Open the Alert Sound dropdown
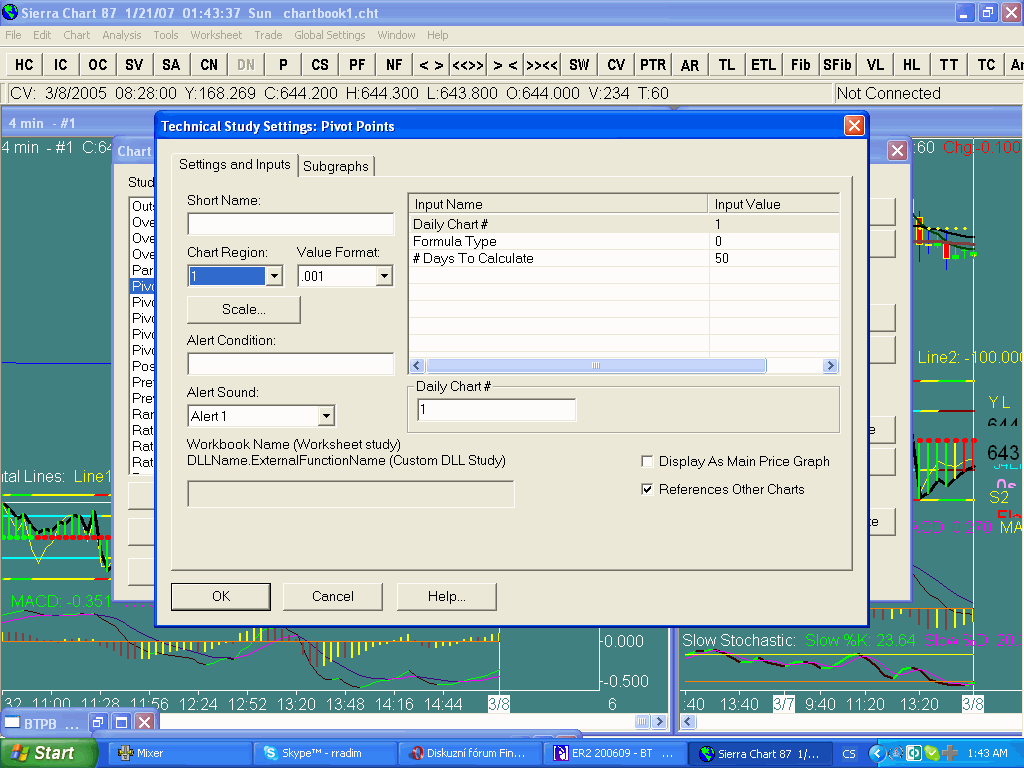1024x768 pixels. 326,416
